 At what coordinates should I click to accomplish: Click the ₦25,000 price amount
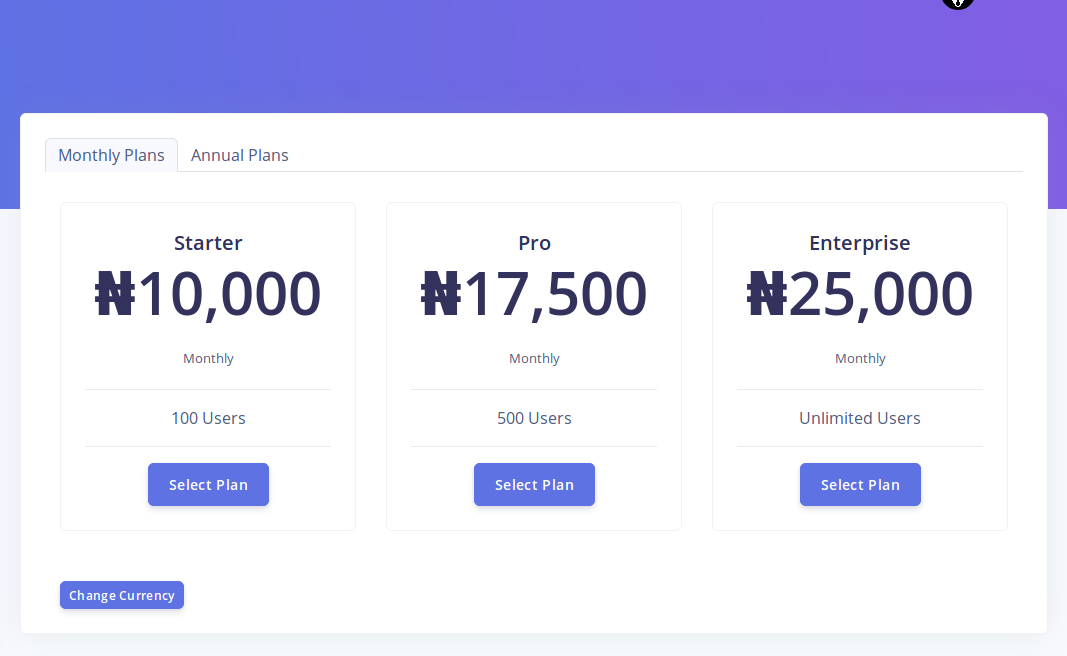pyautogui.click(x=860, y=294)
